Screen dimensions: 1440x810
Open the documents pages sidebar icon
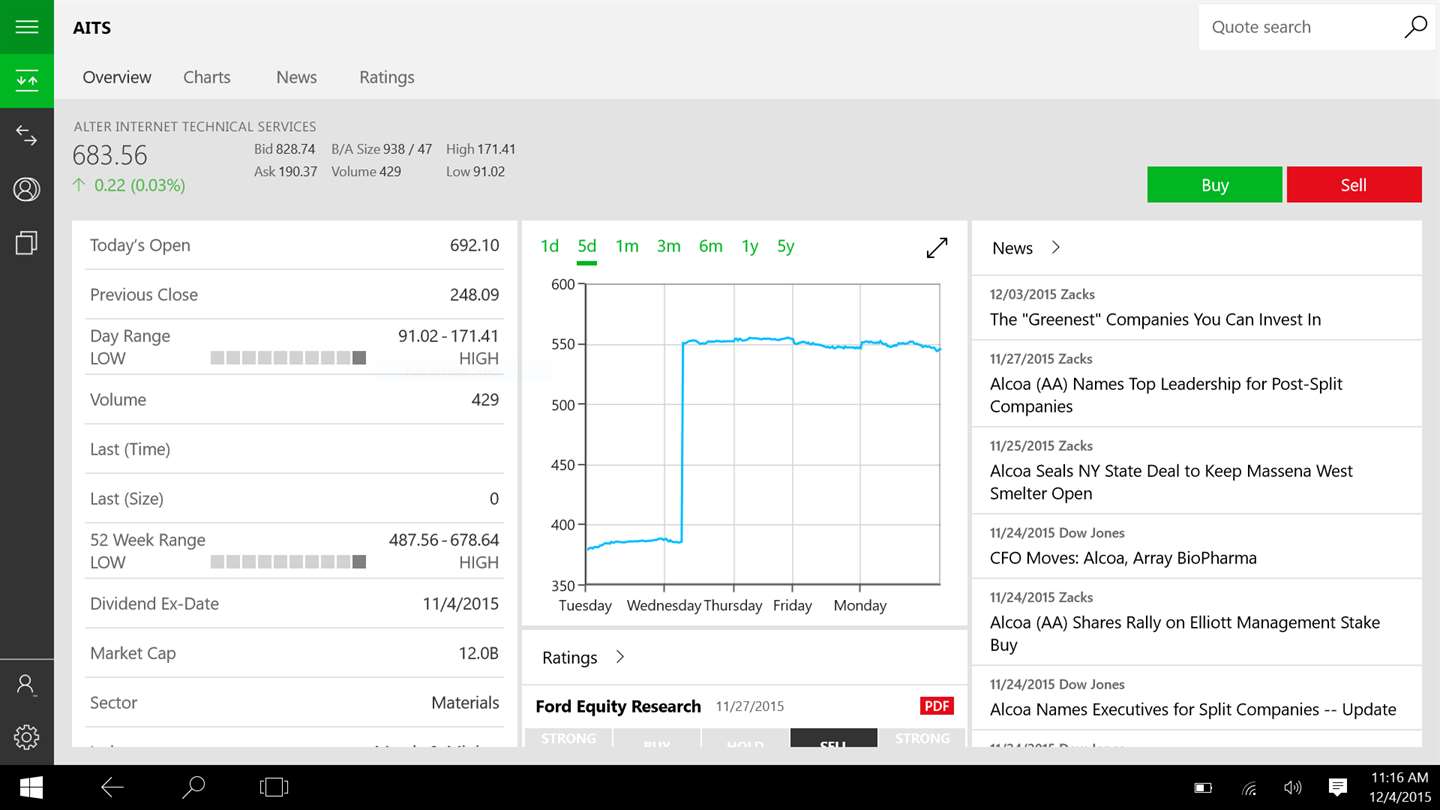tap(27, 243)
